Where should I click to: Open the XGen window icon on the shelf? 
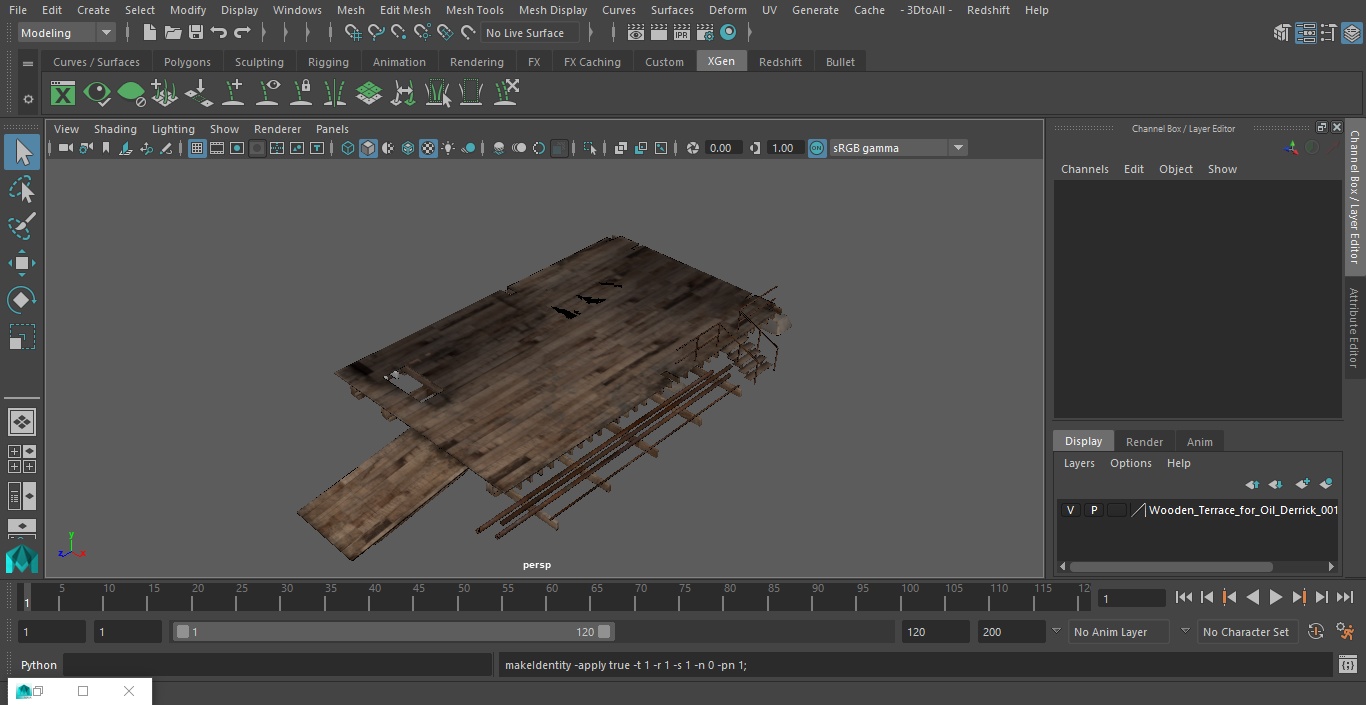pos(63,94)
